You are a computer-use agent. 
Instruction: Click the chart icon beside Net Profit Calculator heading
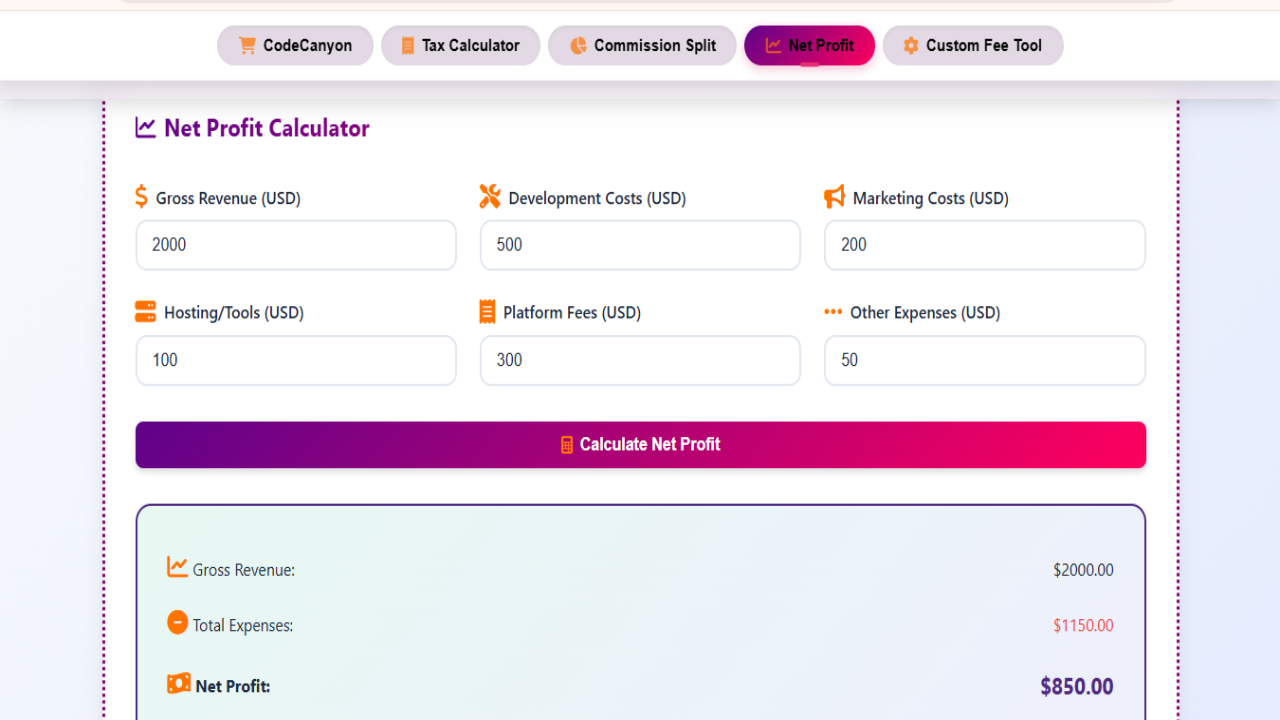[146, 128]
